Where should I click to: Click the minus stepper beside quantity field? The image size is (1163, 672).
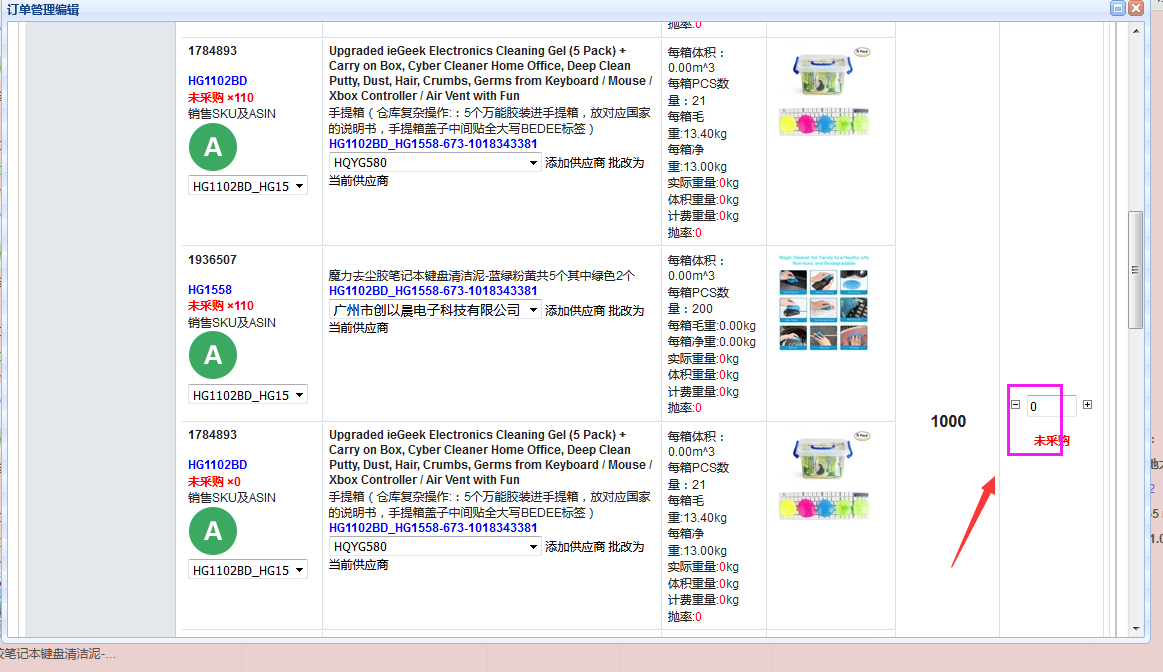1015,405
